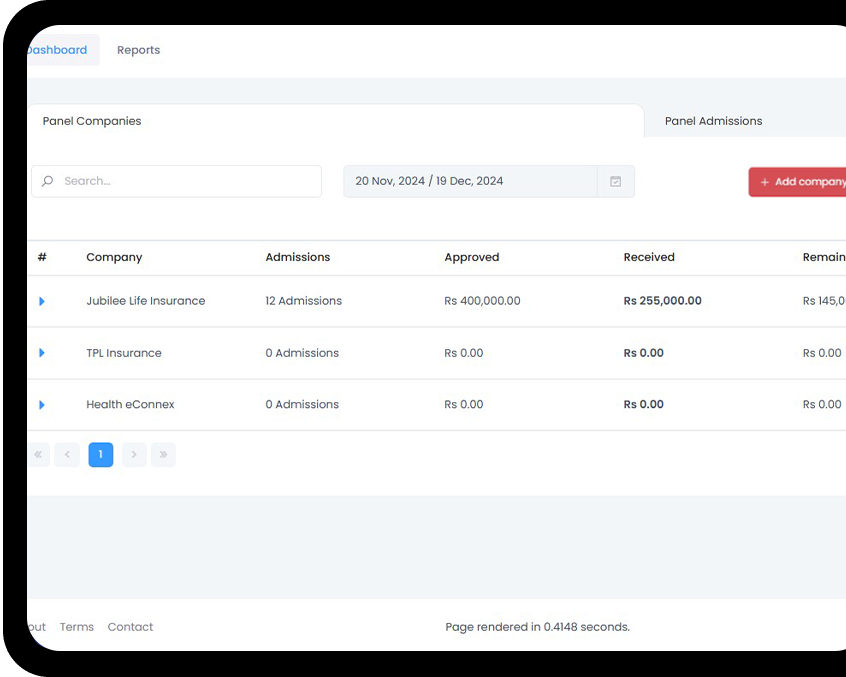This screenshot has width=846, height=677.
Task: Open the date range calendar icon
Action: click(x=615, y=181)
